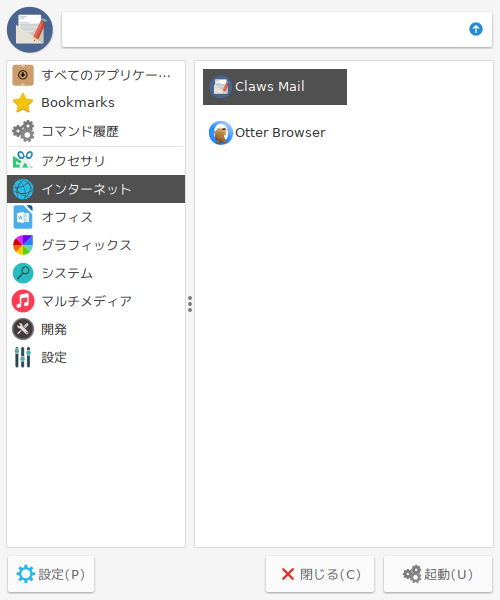The width and height of the screenshot is (500, 600).
Task: Click the 起動(U) launch button
Action: click(438, 574)
